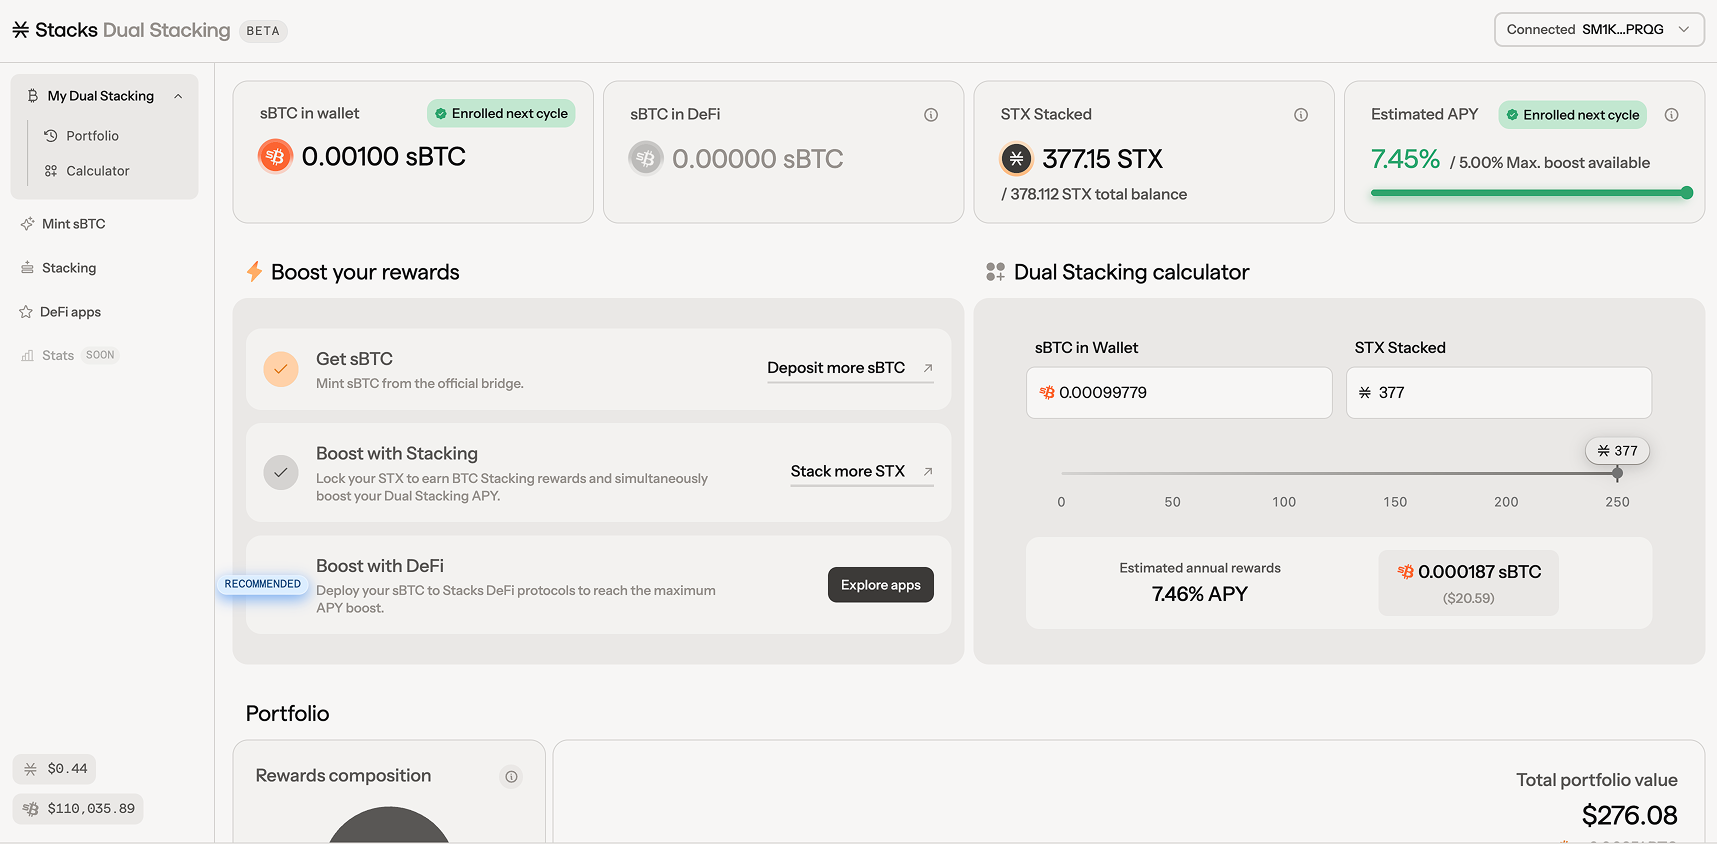Click the Explore apps button

coord(880,585)
